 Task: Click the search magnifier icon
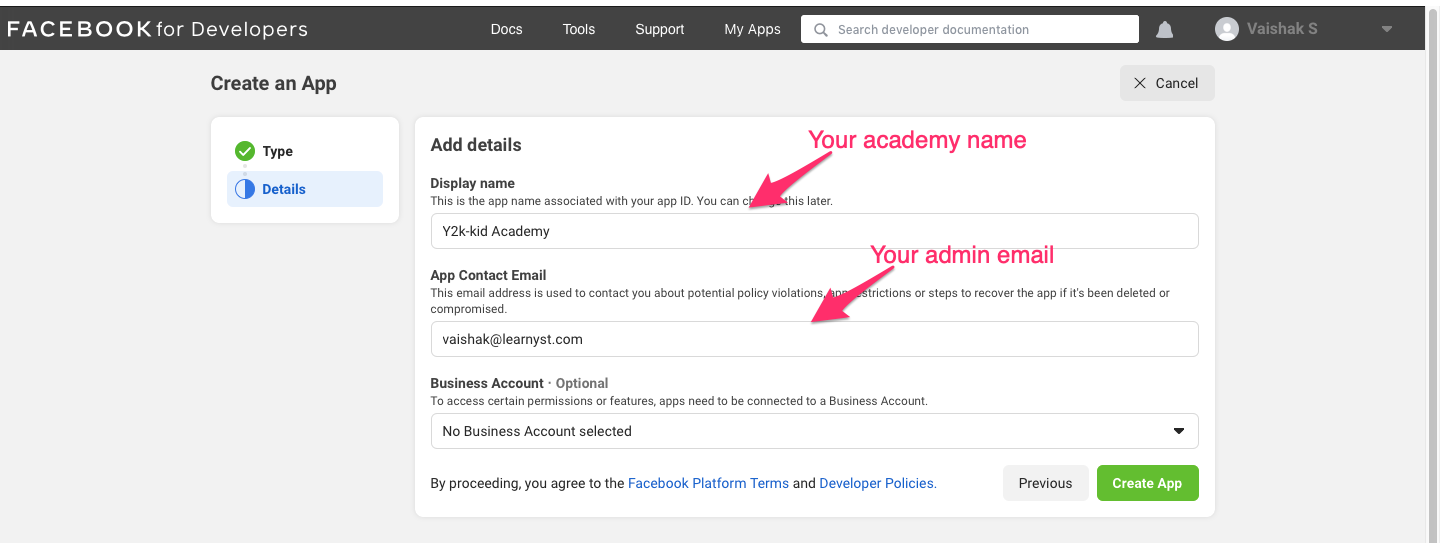tap(821, 30)
